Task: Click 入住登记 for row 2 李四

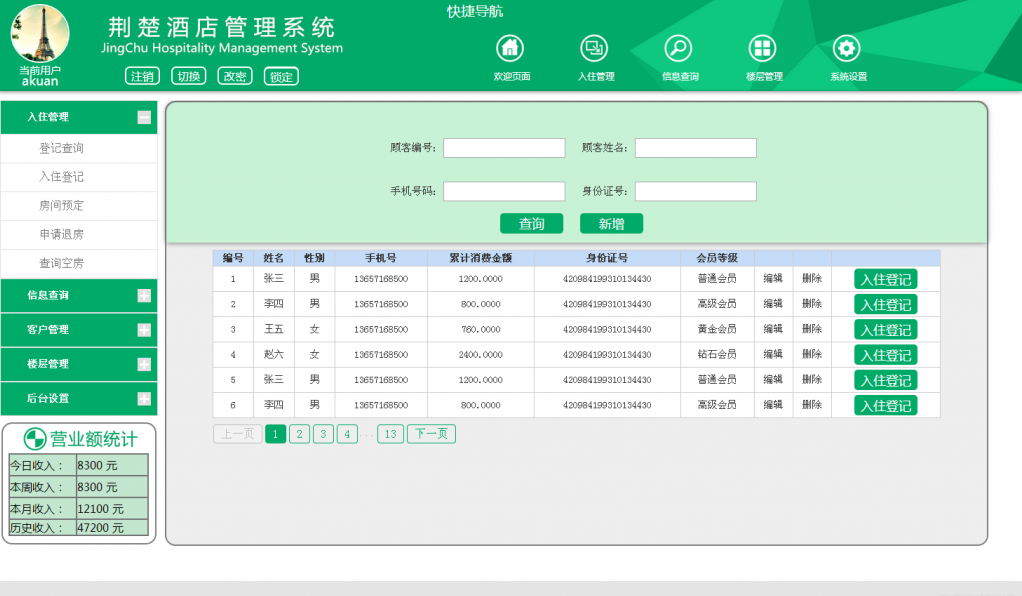Action: [886, 305]
